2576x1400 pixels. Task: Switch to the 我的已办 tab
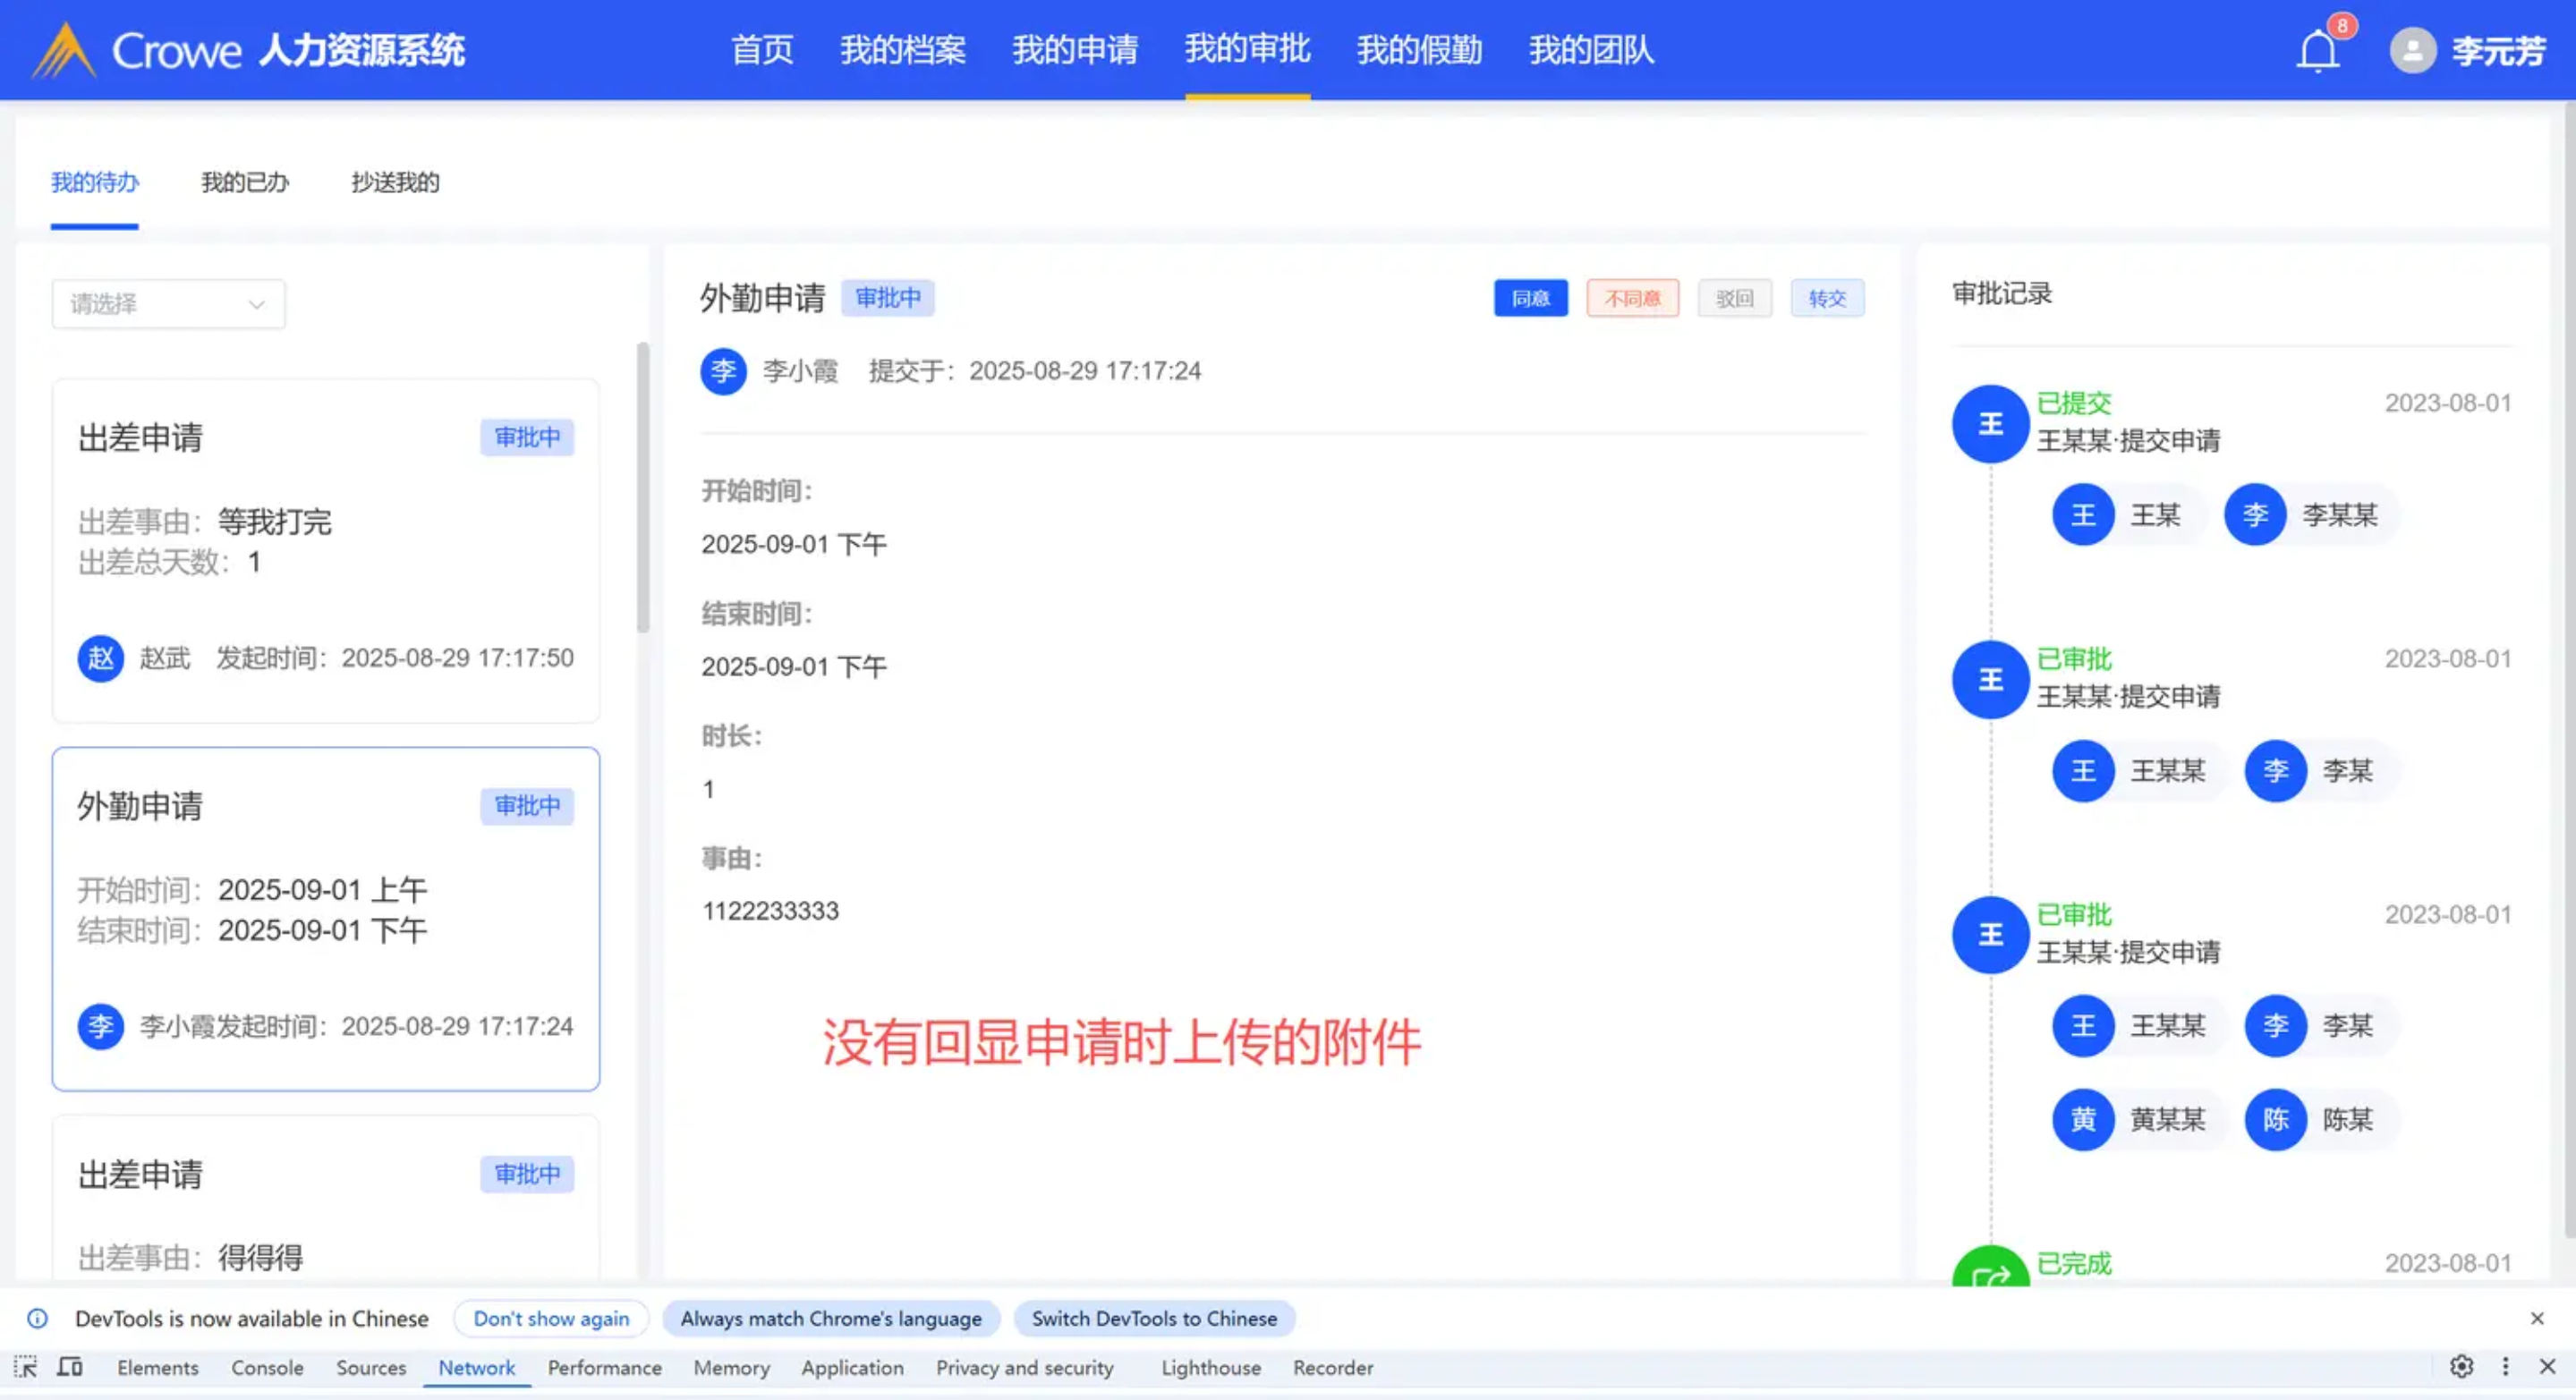tap(245, 182)
